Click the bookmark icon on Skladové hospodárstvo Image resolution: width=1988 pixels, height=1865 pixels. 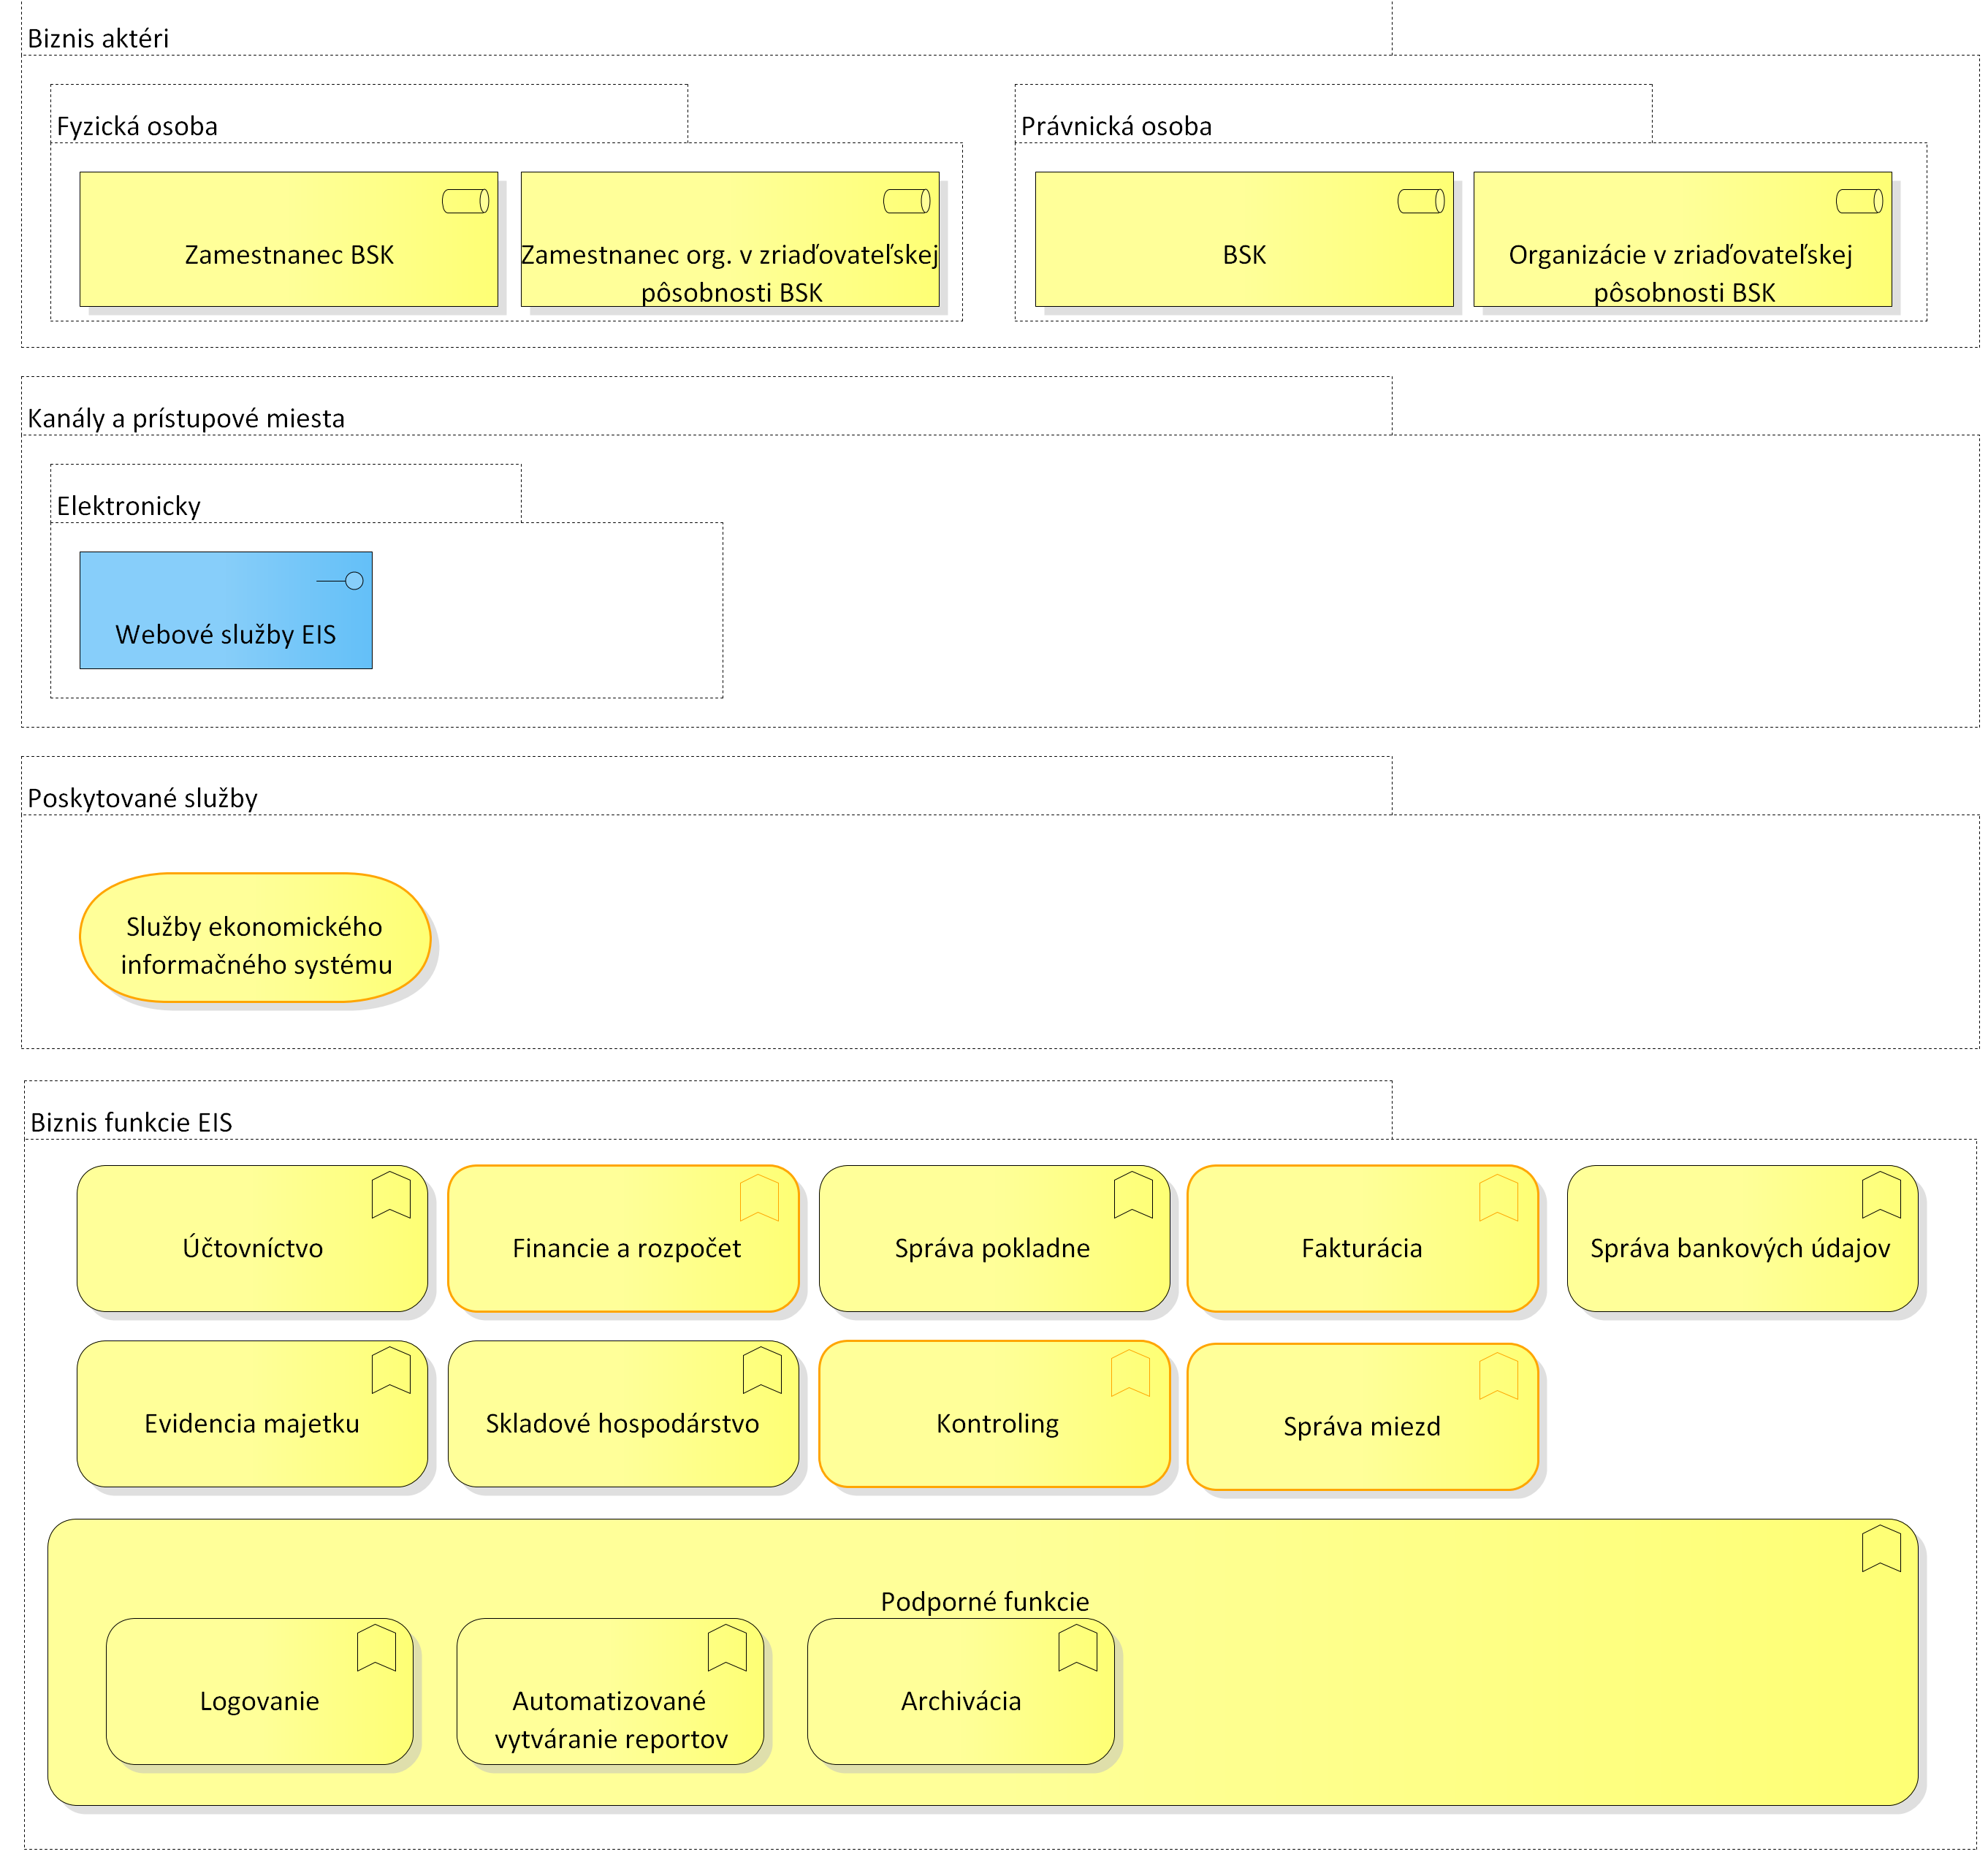click(x=762, y=1370)
